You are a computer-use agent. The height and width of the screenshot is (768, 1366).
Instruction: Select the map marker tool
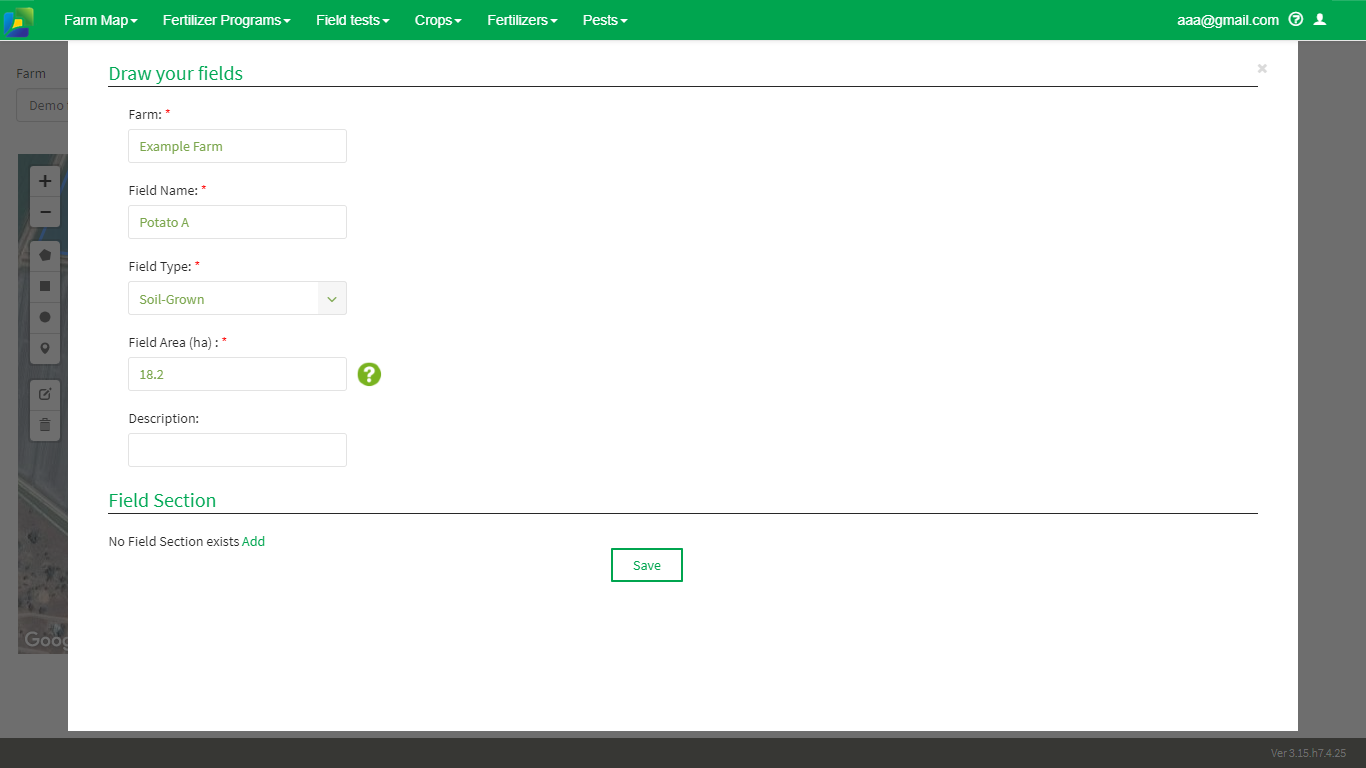(45, 348)
